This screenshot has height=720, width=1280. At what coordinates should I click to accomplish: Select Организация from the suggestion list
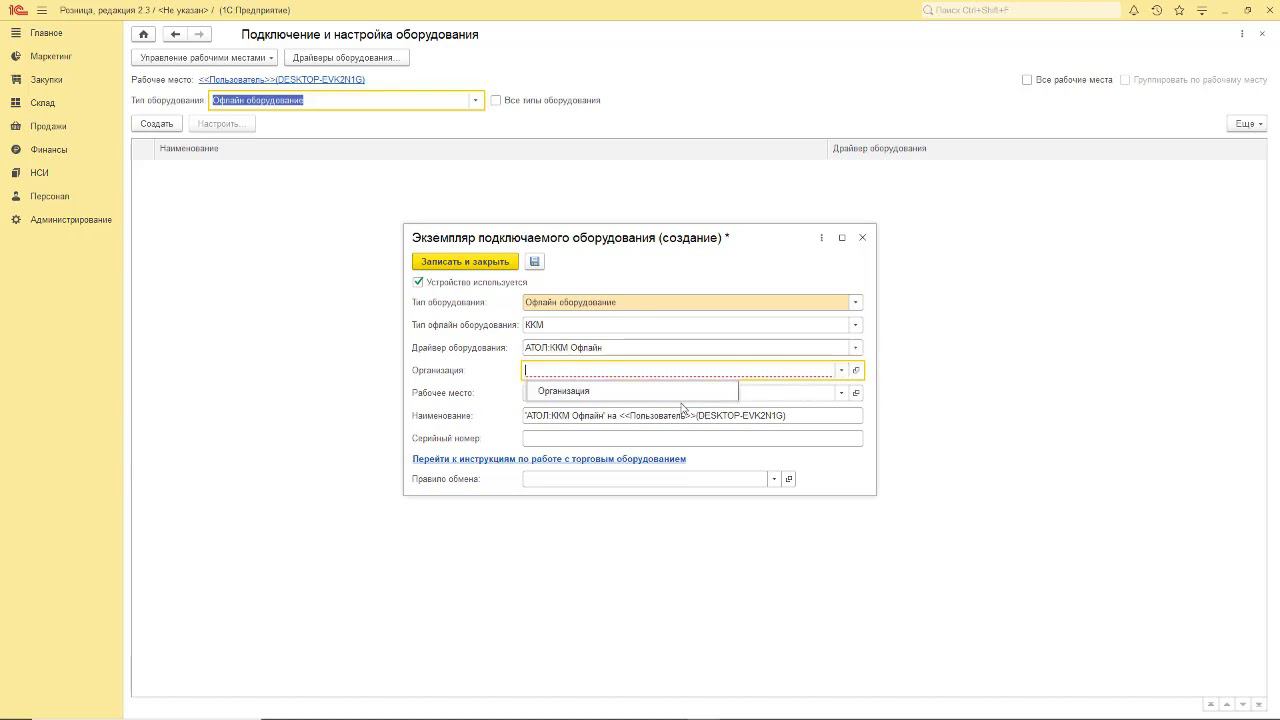564,391
